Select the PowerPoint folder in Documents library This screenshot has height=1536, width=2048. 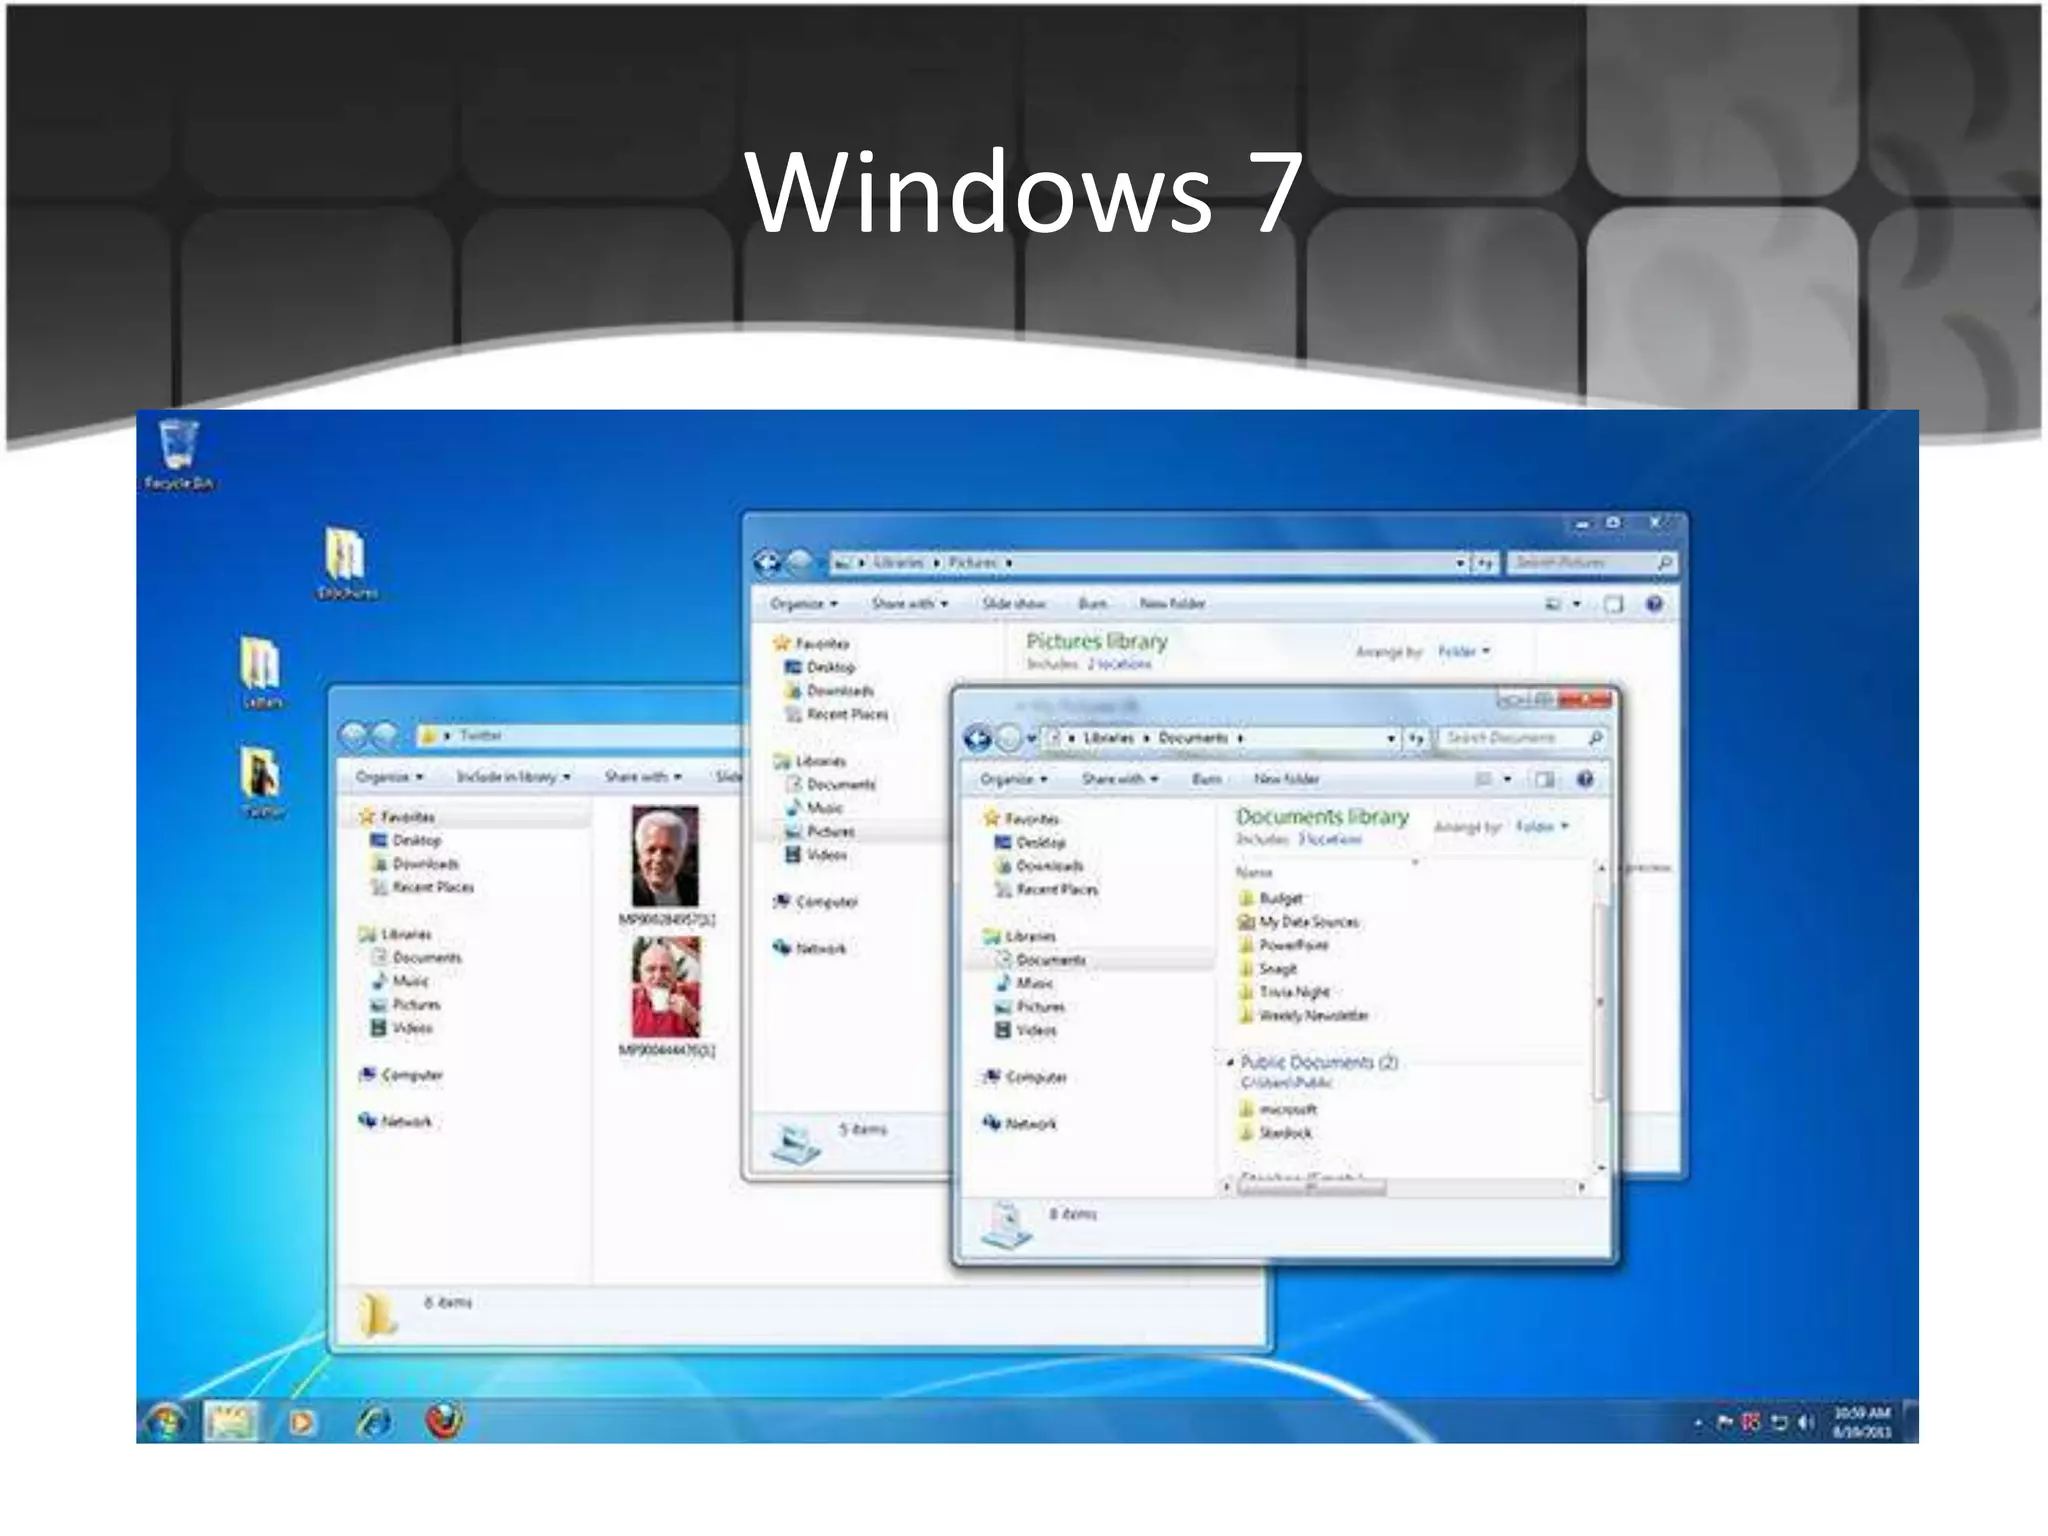click(1284, 945)
